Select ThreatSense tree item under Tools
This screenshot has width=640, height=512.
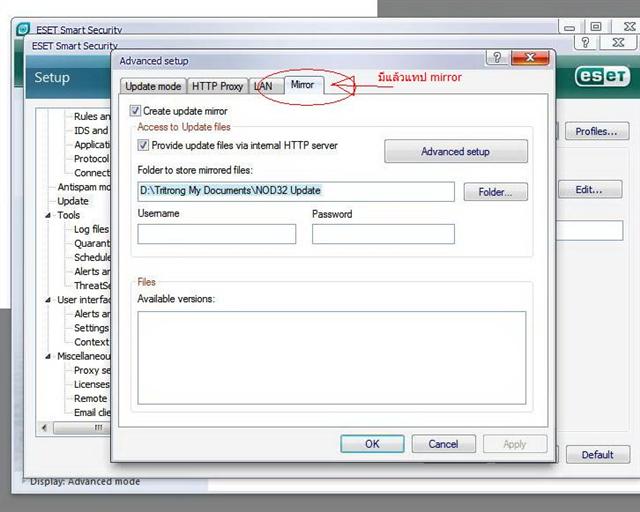pyautogui.click(x=92, y=285)
